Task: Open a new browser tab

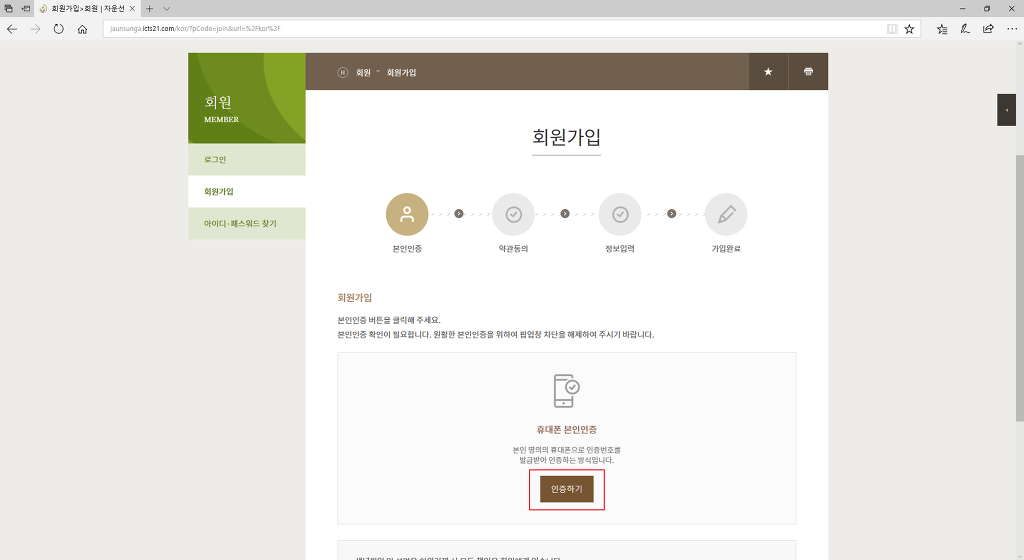Action: (x=150, y=8)
